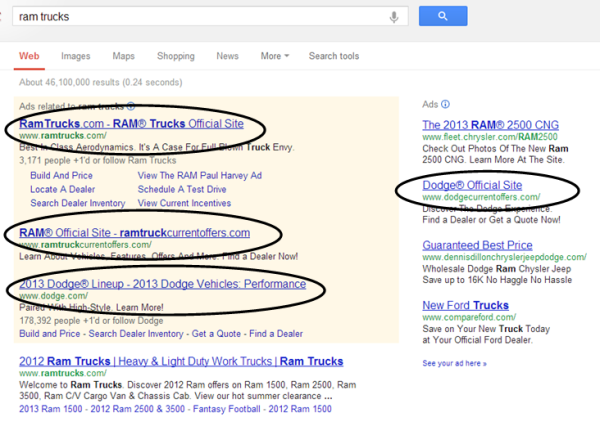
Task: Switch to the Maps tab
Action: (x=123, y=56)
